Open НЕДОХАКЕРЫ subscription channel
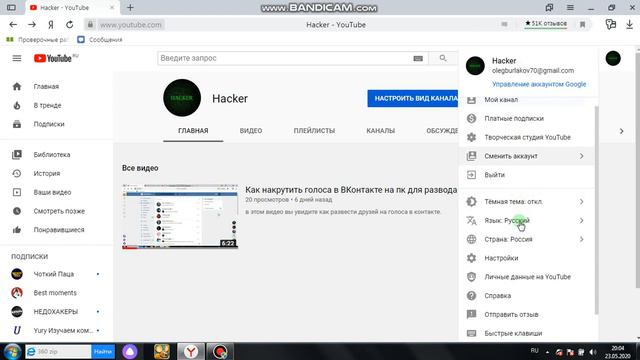640x360 pixels. [x=57, y=312]
